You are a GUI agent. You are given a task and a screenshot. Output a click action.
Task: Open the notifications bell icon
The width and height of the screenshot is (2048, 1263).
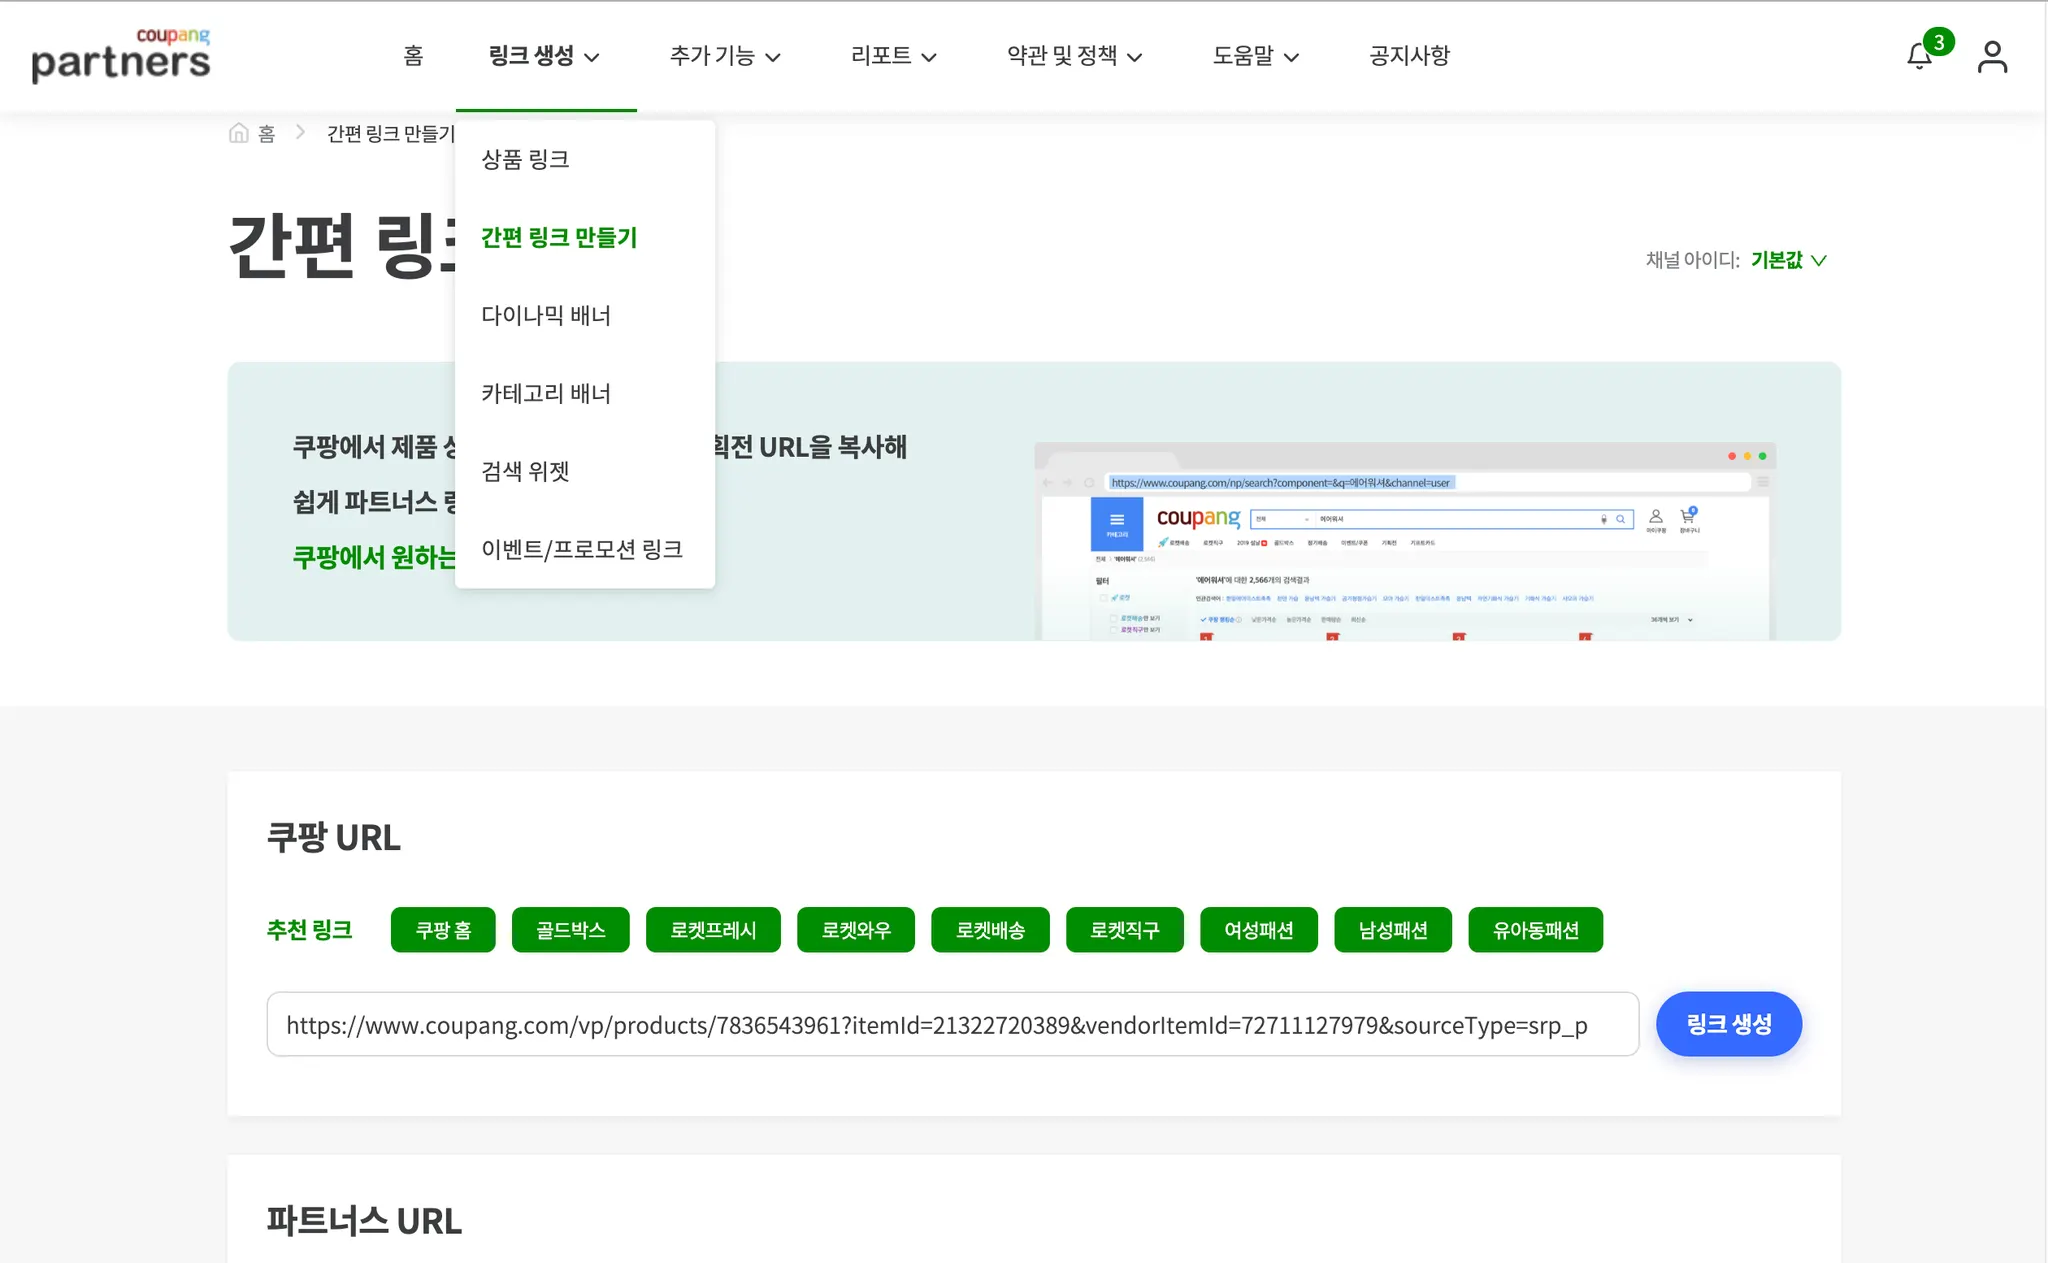tap(1919, 57)
